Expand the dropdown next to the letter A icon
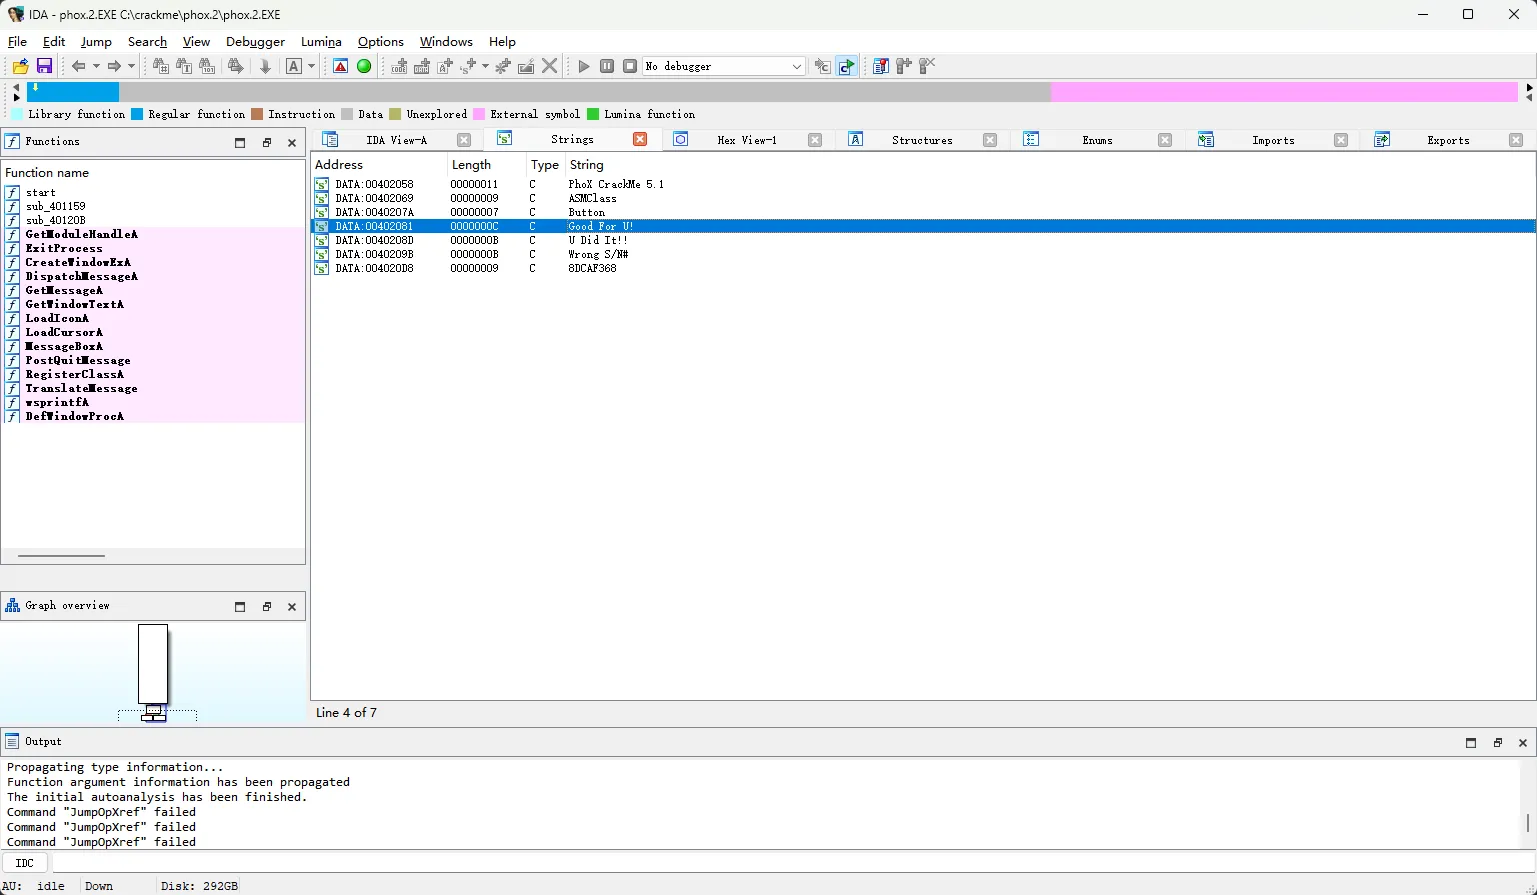The image size is (1537, 895). [x=311, y=66]
